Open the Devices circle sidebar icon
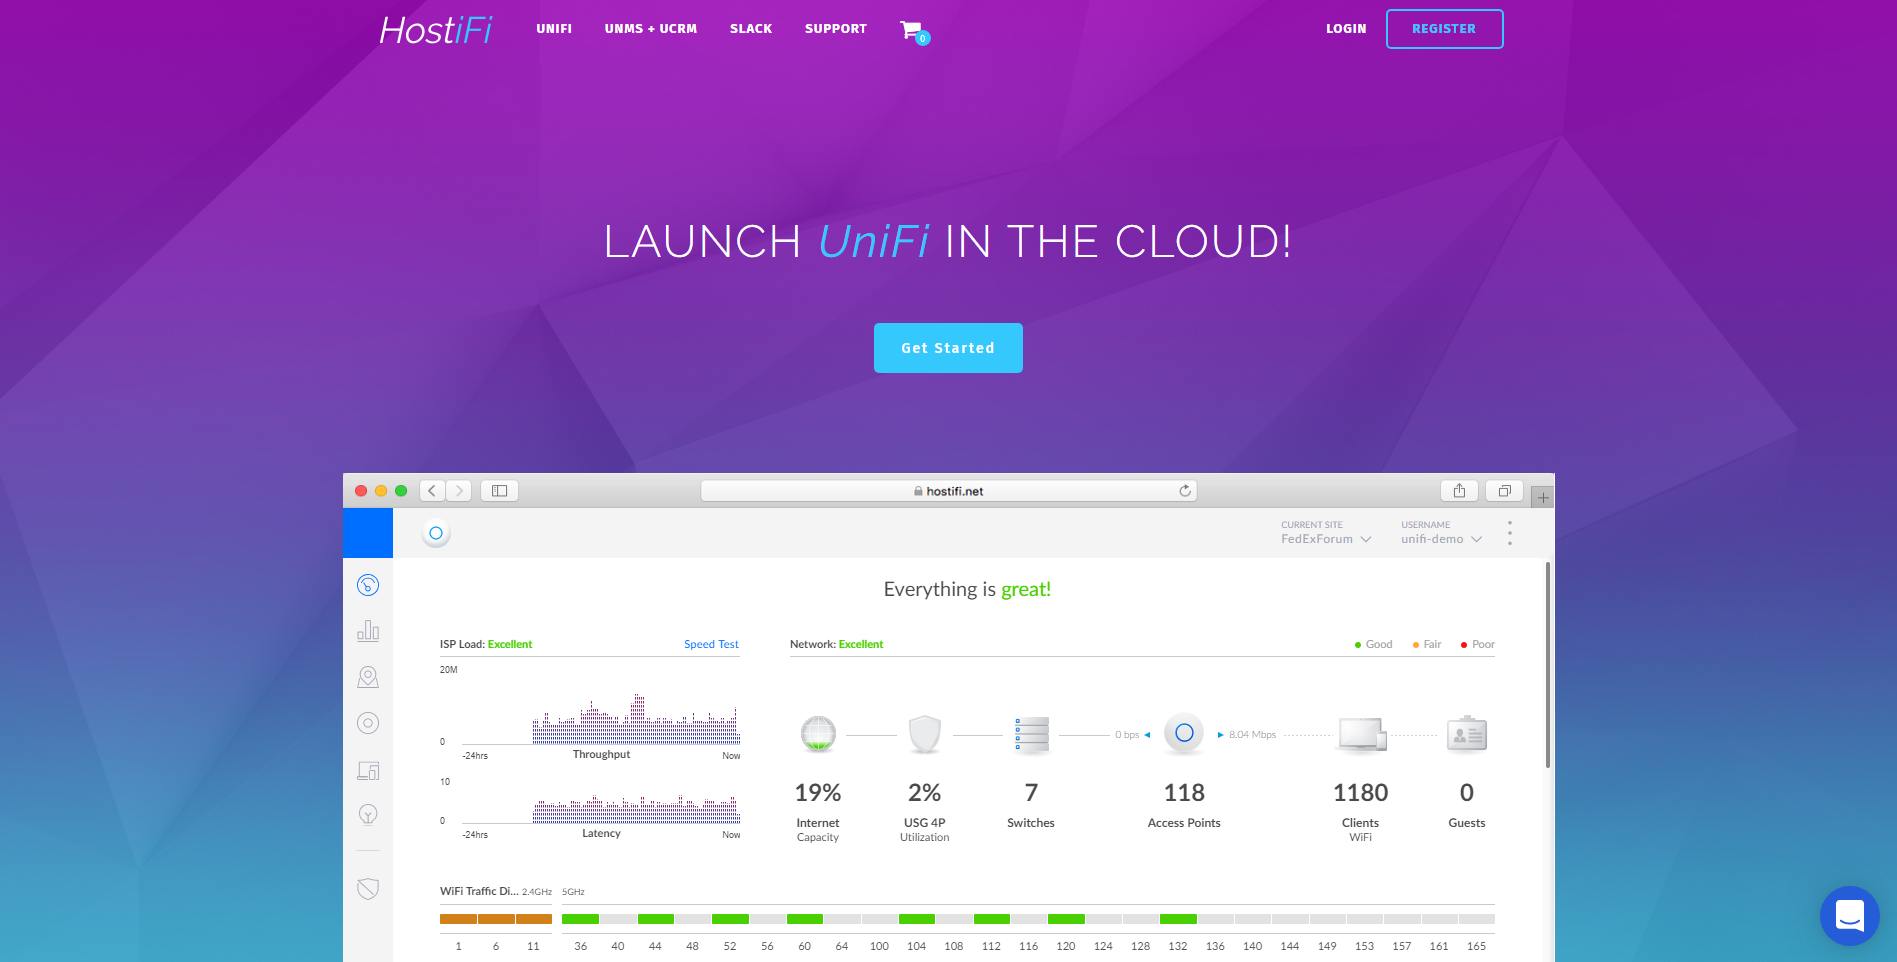The image size is (1897, 962). click(x=368, y=723)
